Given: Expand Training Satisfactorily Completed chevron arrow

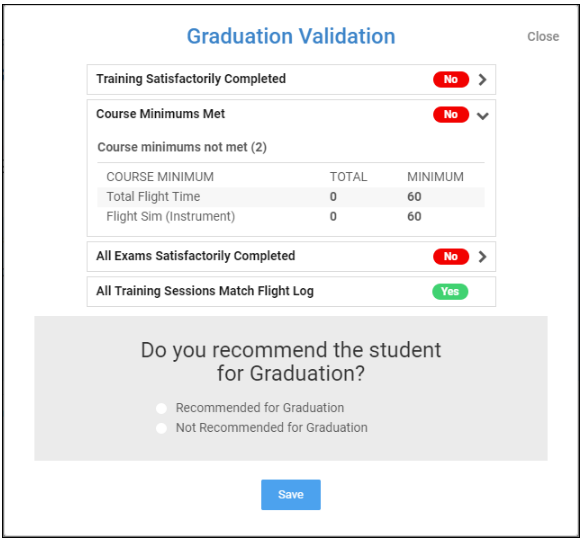Looking at the screenshot, I should (x=483, y=80).
